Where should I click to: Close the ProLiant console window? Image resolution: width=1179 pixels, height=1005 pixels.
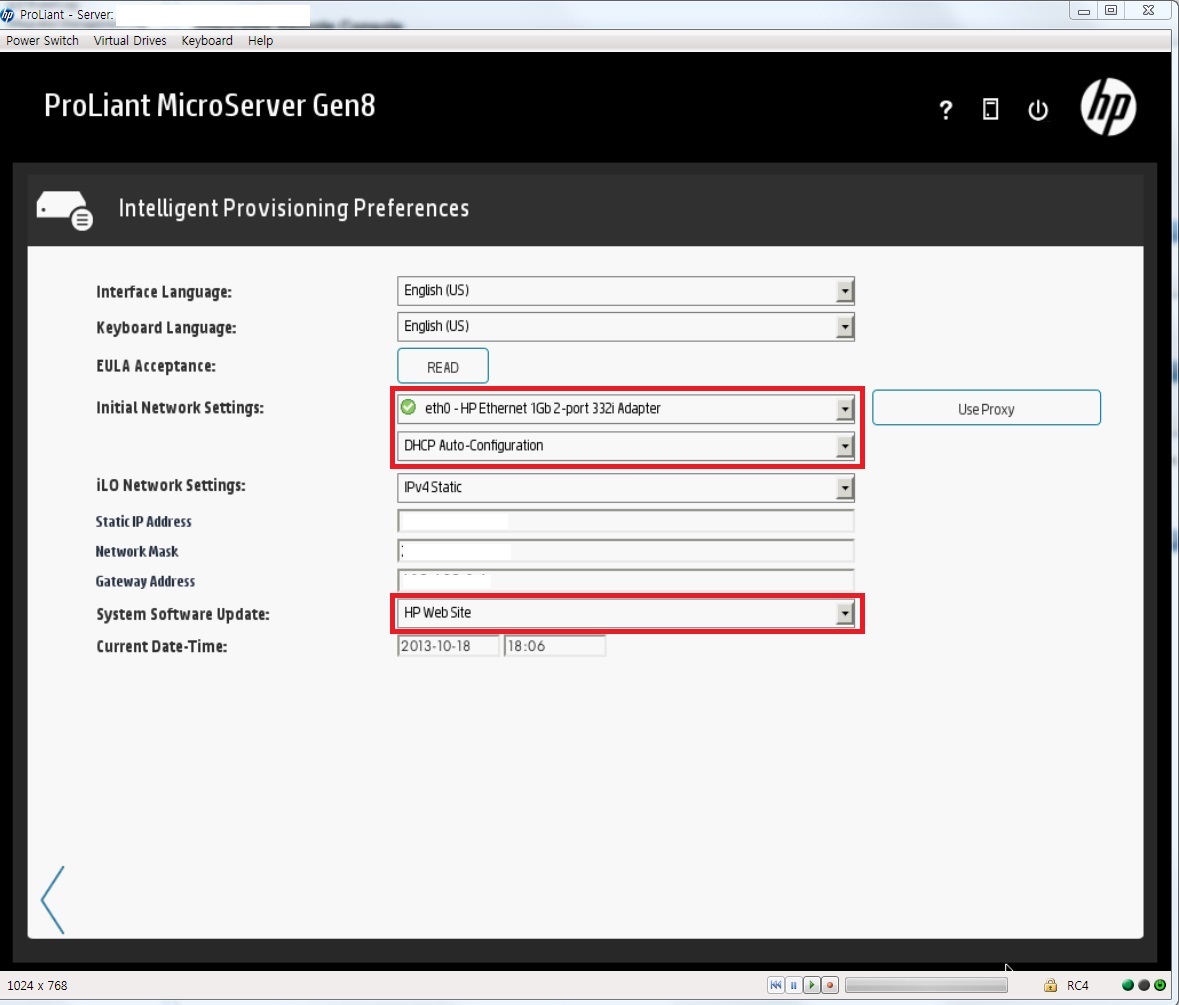pos(1148,11)
